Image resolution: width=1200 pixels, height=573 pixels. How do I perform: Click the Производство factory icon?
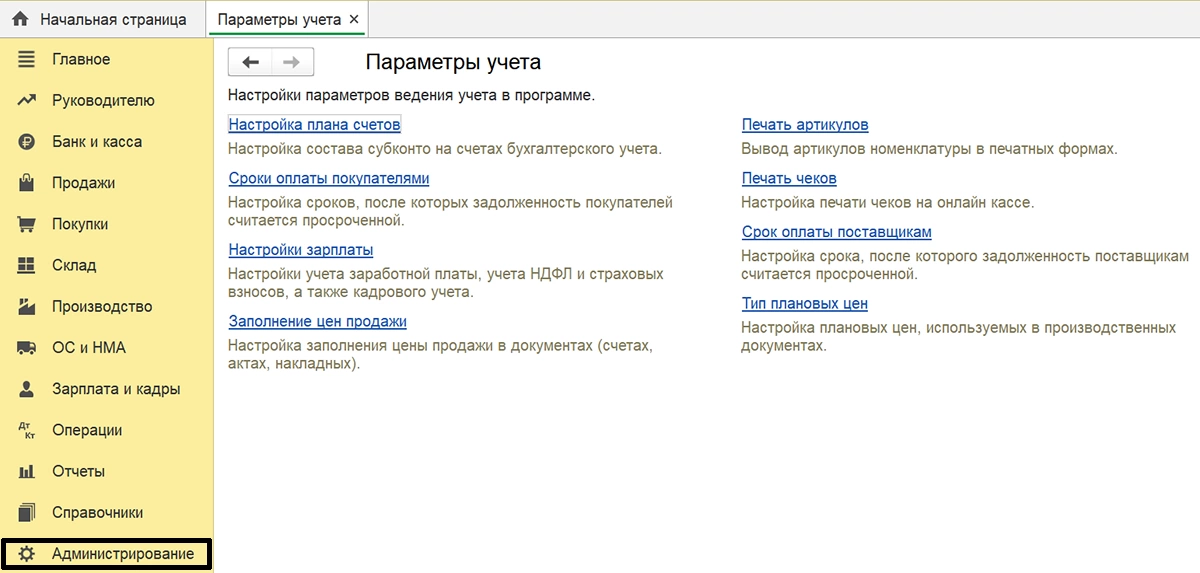[27, 306]
